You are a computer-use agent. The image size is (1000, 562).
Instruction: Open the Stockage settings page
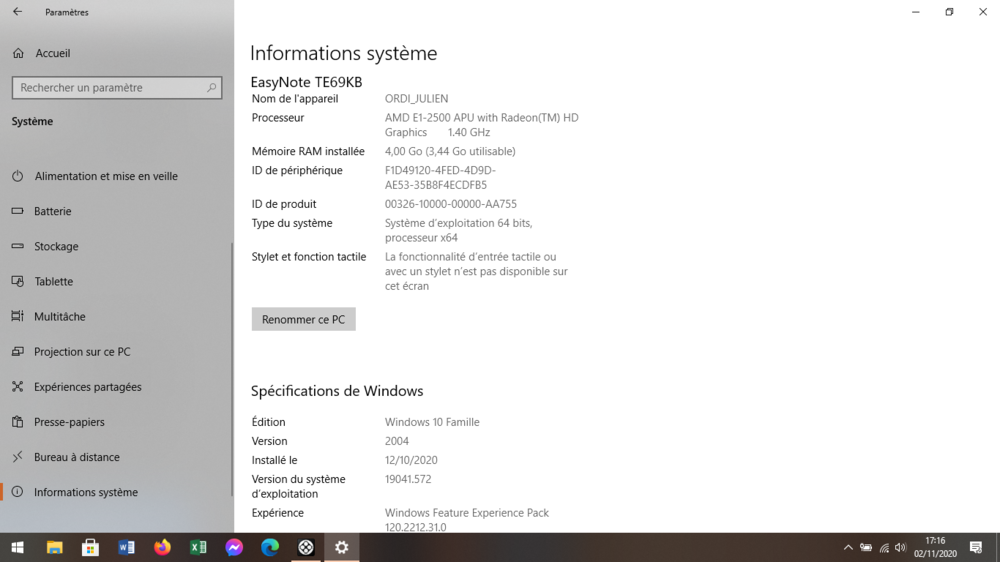point(56,246)
